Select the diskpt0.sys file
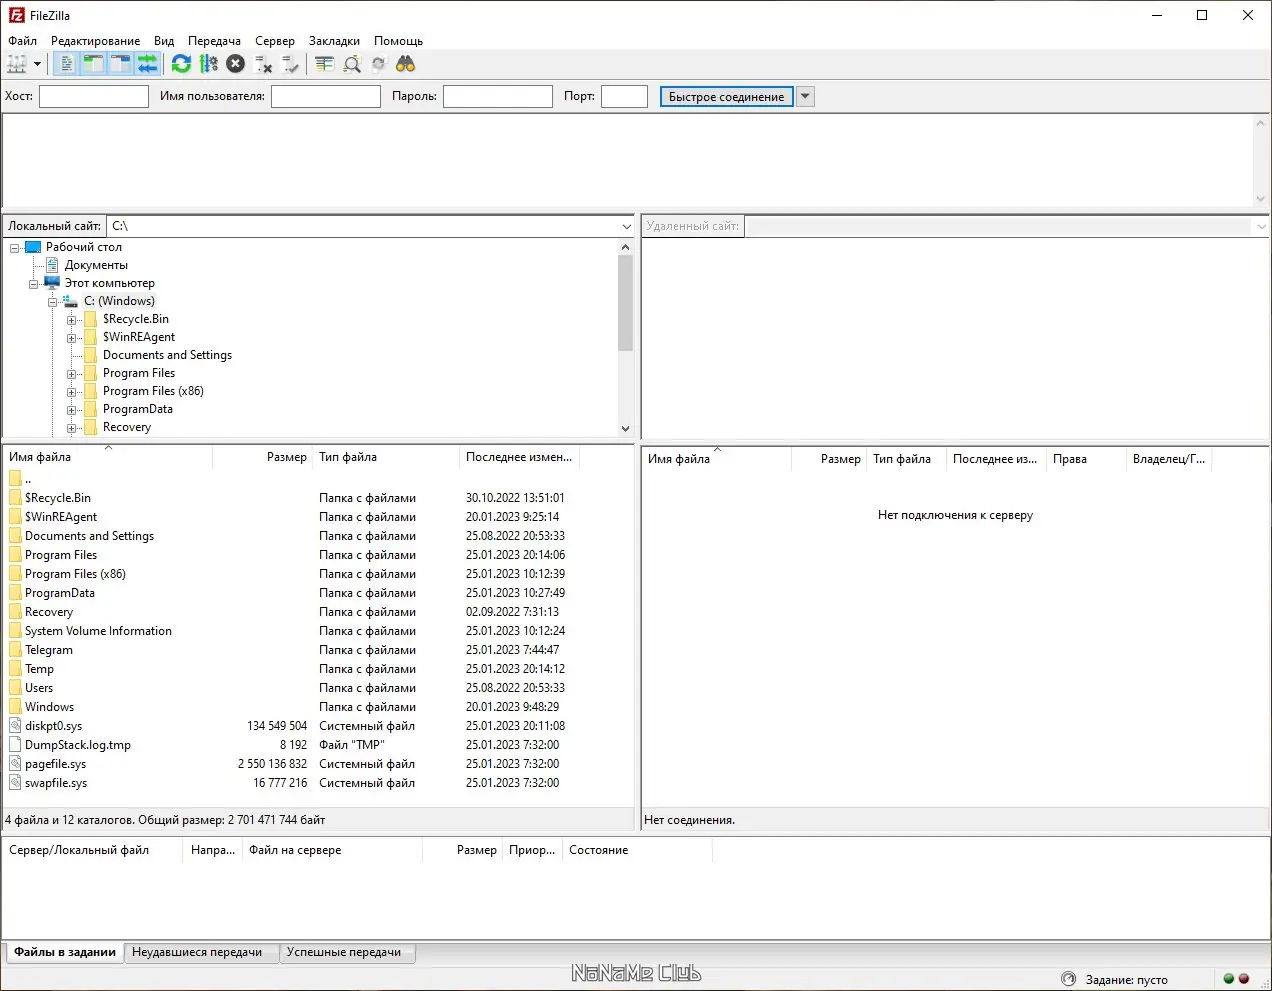The width and height of the screenshot is (1272, 991). 53,726
